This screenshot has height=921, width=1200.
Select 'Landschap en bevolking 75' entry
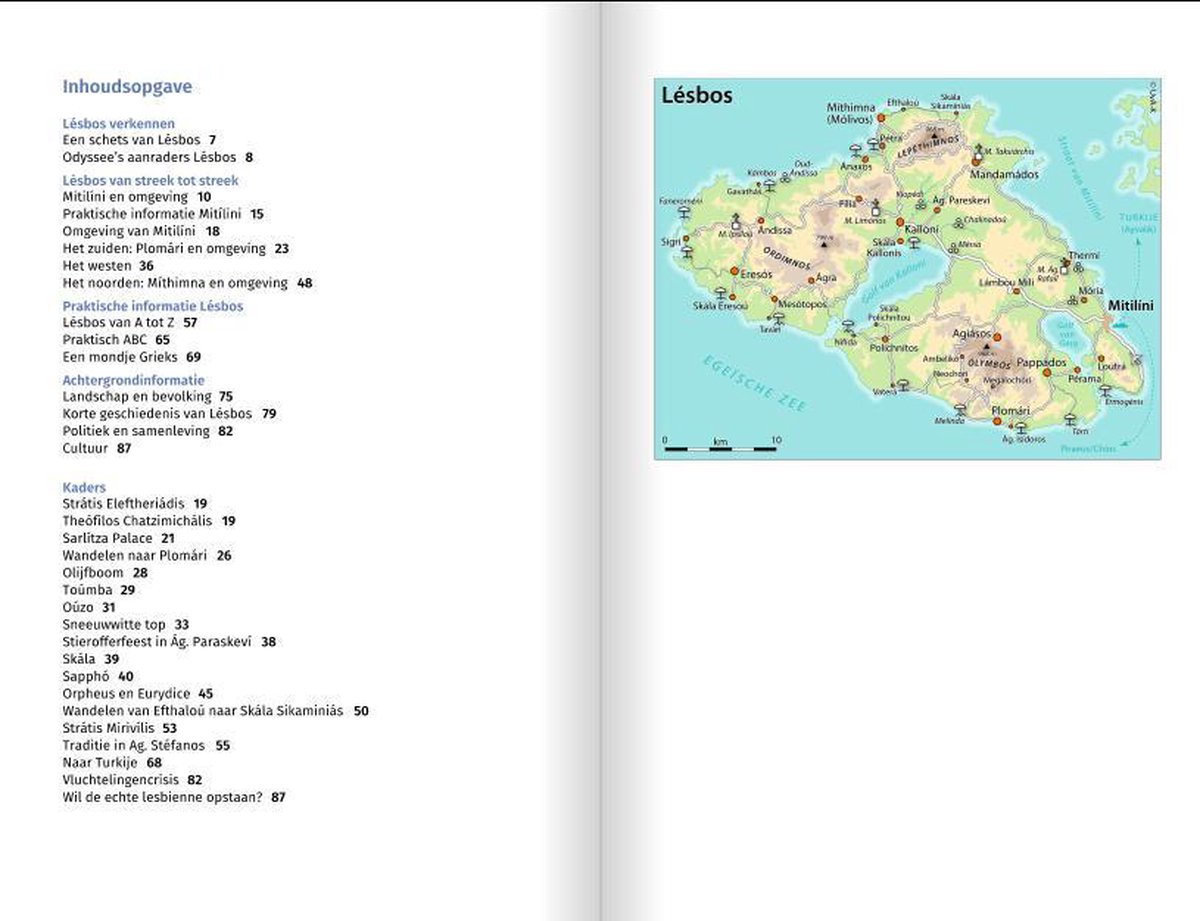[x=148, y=397]
